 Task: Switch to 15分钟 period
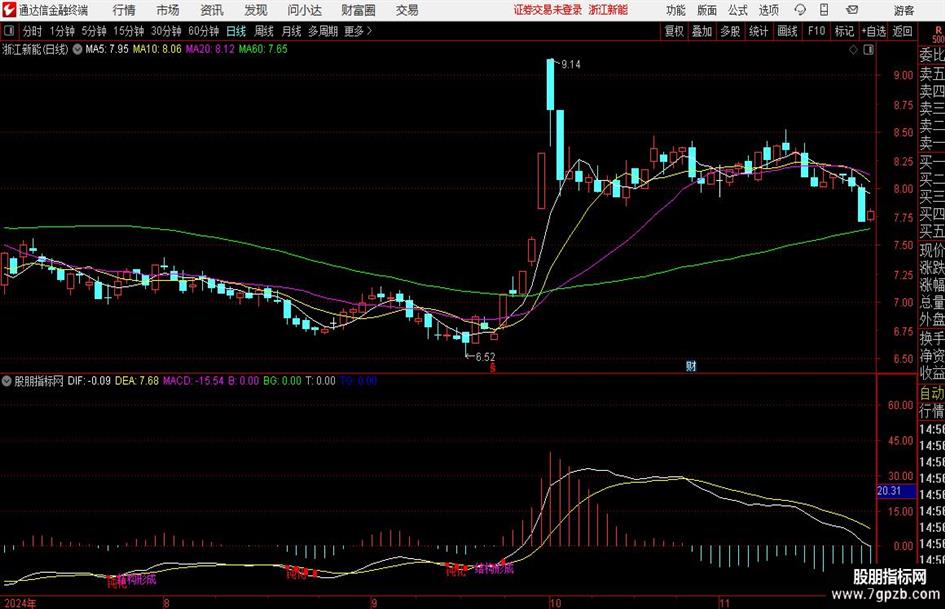128,31
